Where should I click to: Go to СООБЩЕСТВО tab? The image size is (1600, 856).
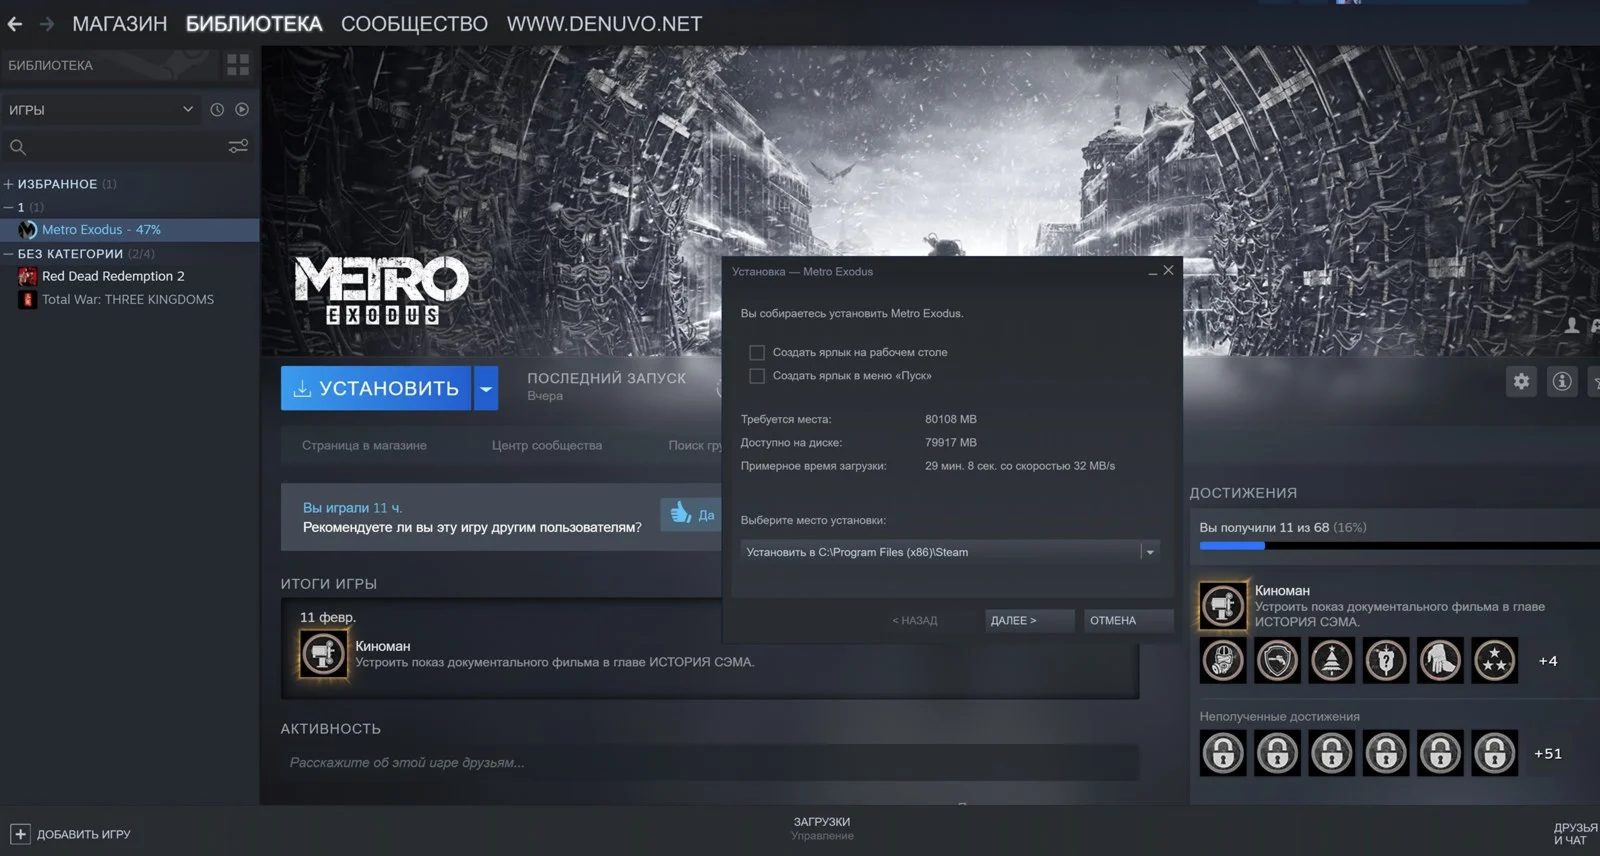click(x=414, y=24)
